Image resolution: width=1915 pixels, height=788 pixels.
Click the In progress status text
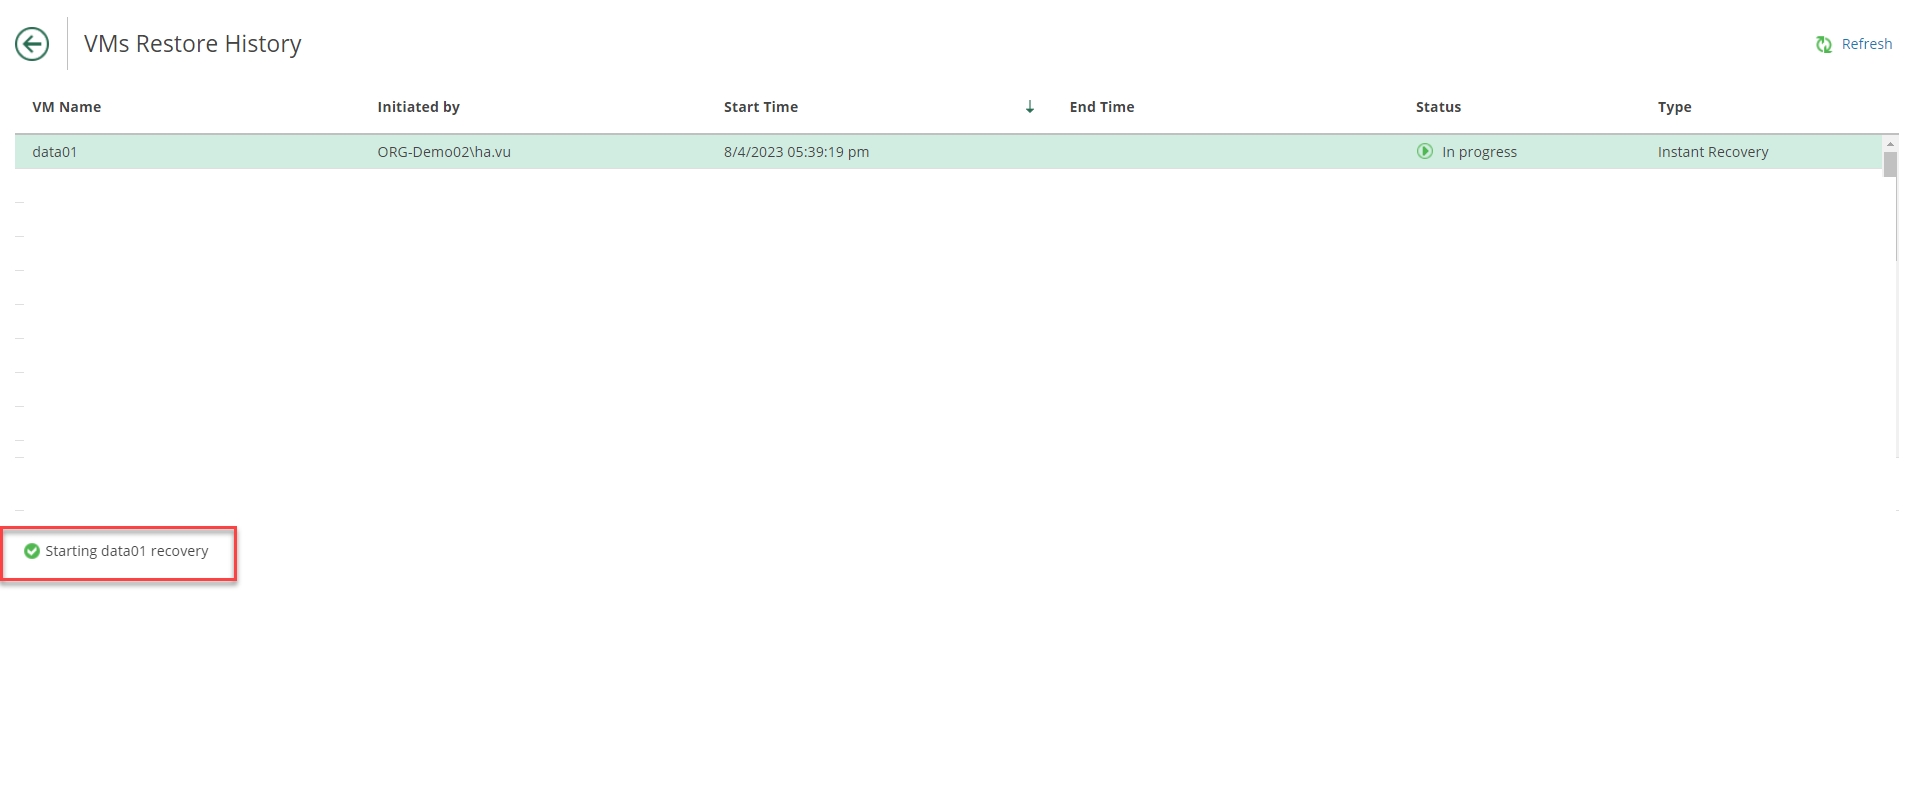point(1478,152)
